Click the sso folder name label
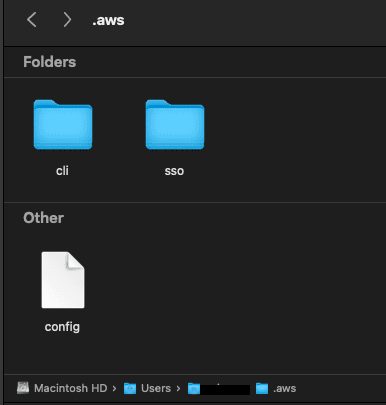The image size is (386, 405). pyautogui.click(x=174, y=171)
